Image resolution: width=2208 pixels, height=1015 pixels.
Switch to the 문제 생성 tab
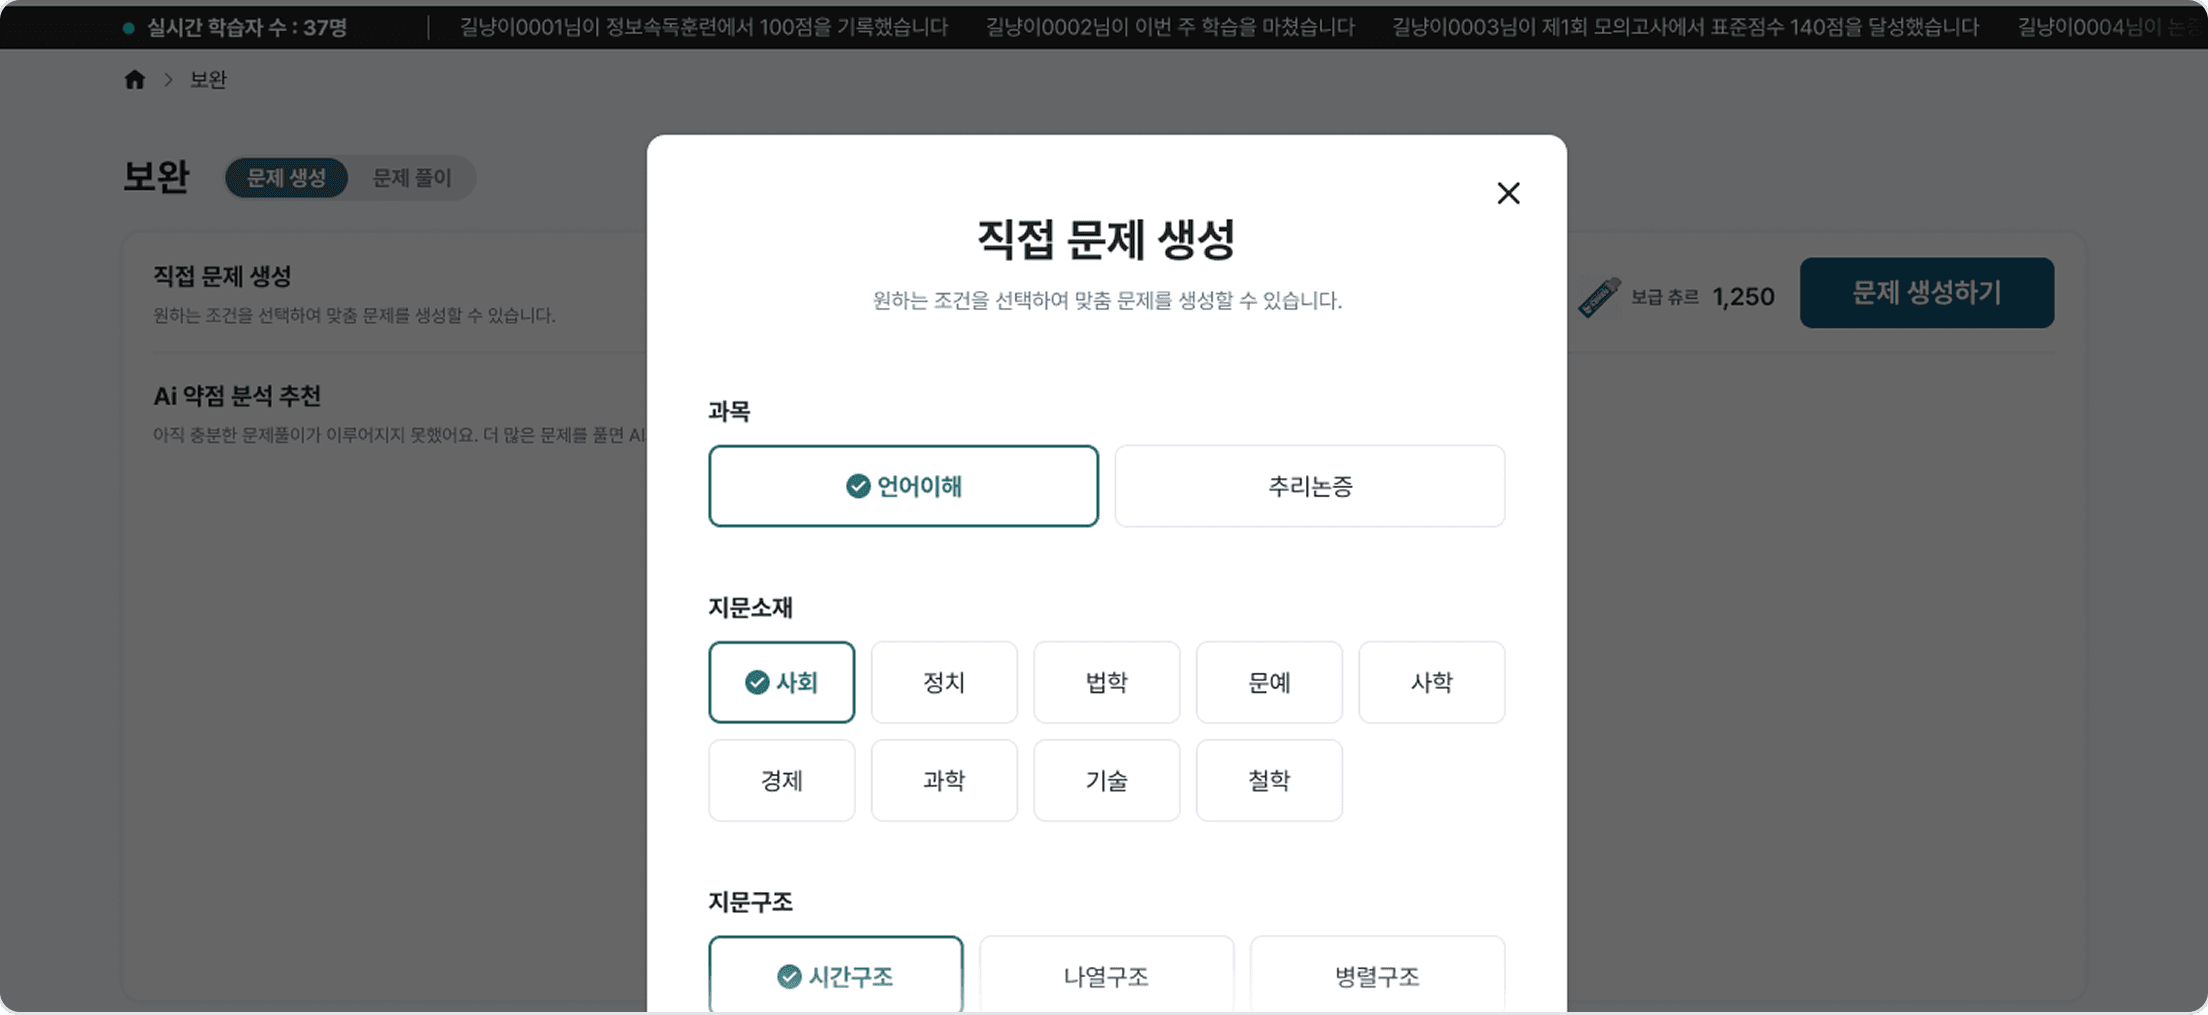[x=286, y=178]
